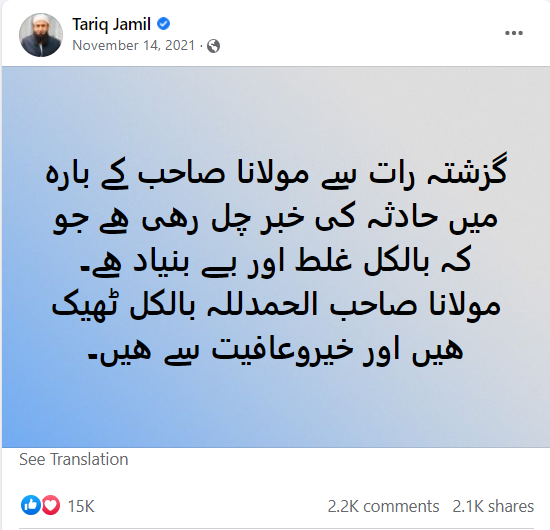Click the public globe privacy icon
This screenshot has height=530, width=550.
(213, 46)
